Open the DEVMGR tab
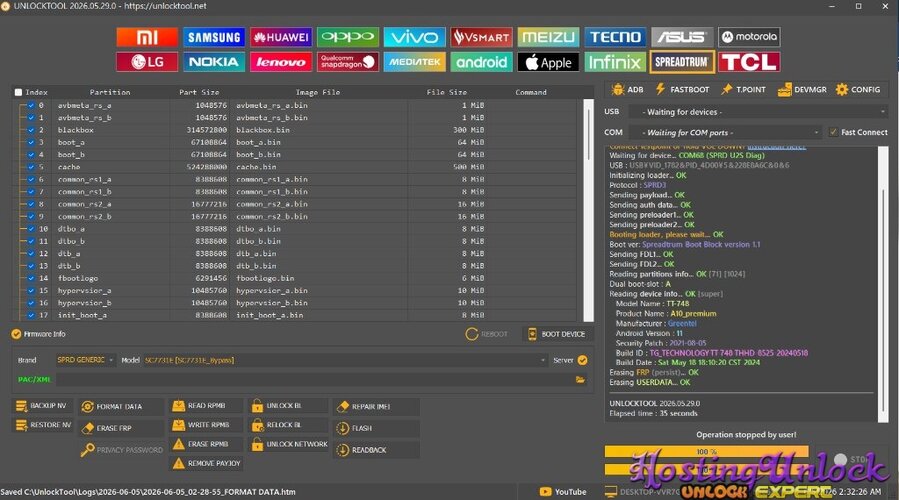Screen dimensions: 899x500 tap(802, 89)
